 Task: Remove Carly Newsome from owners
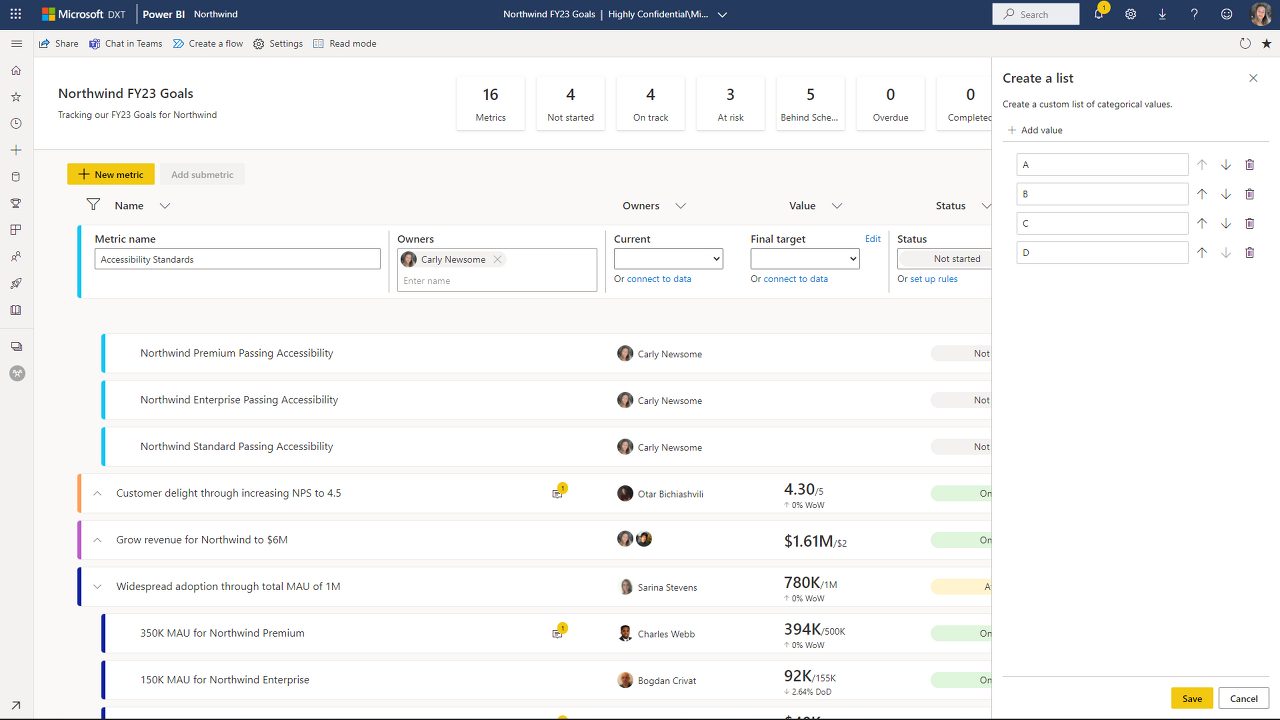tap(497, 259)
